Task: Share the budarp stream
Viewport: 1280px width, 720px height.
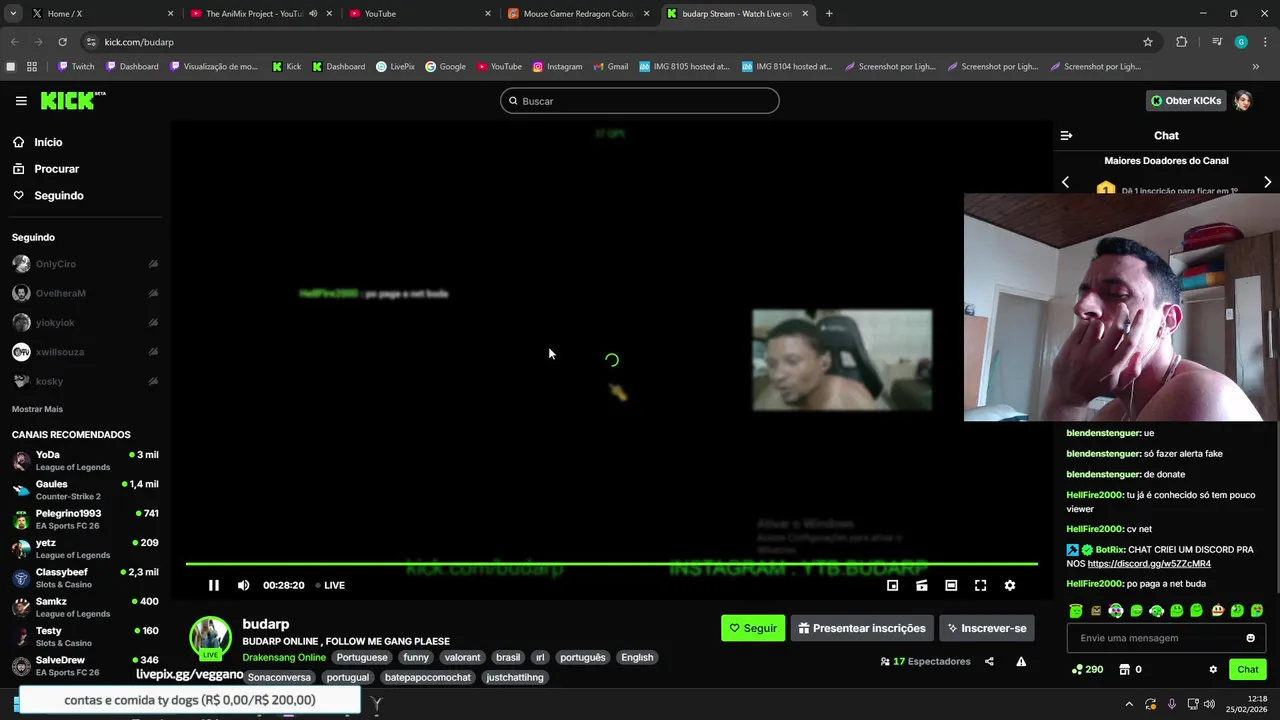Action: click(x=989, y=661)
